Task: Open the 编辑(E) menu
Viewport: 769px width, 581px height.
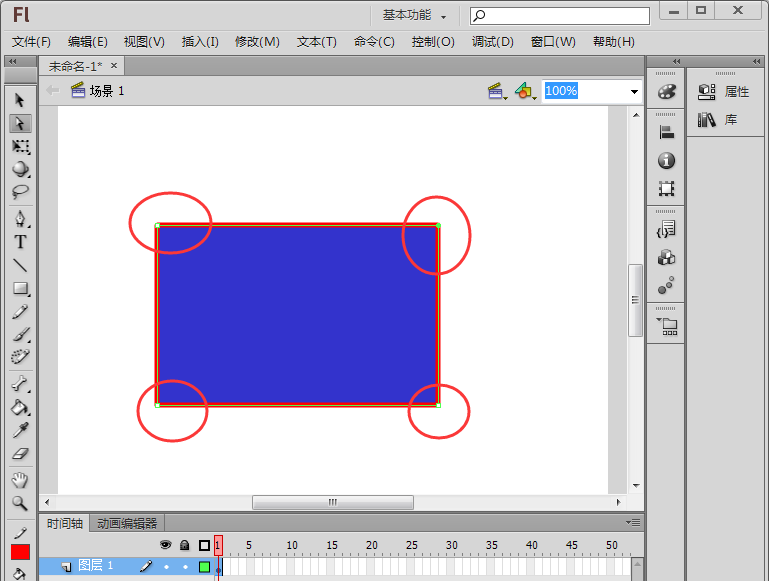Action: pyautogui.click(x=88, y=42)
